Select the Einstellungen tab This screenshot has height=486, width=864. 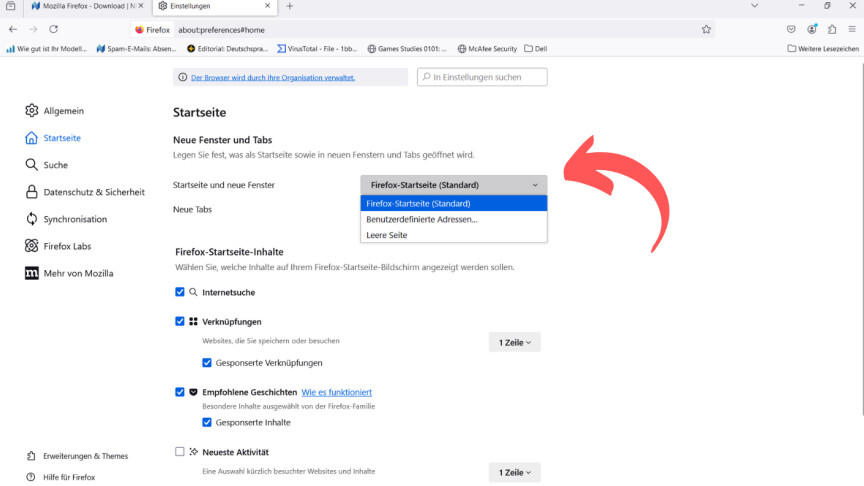214,6
